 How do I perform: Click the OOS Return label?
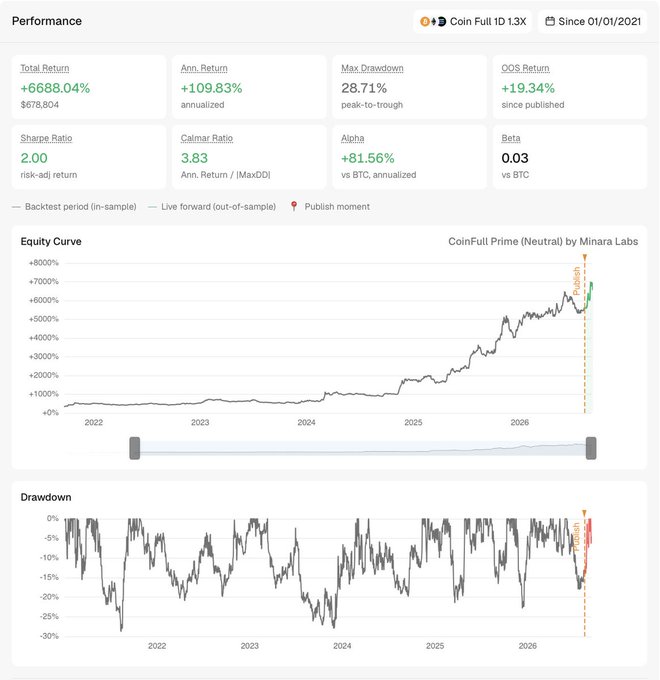[x=525, y=68]
